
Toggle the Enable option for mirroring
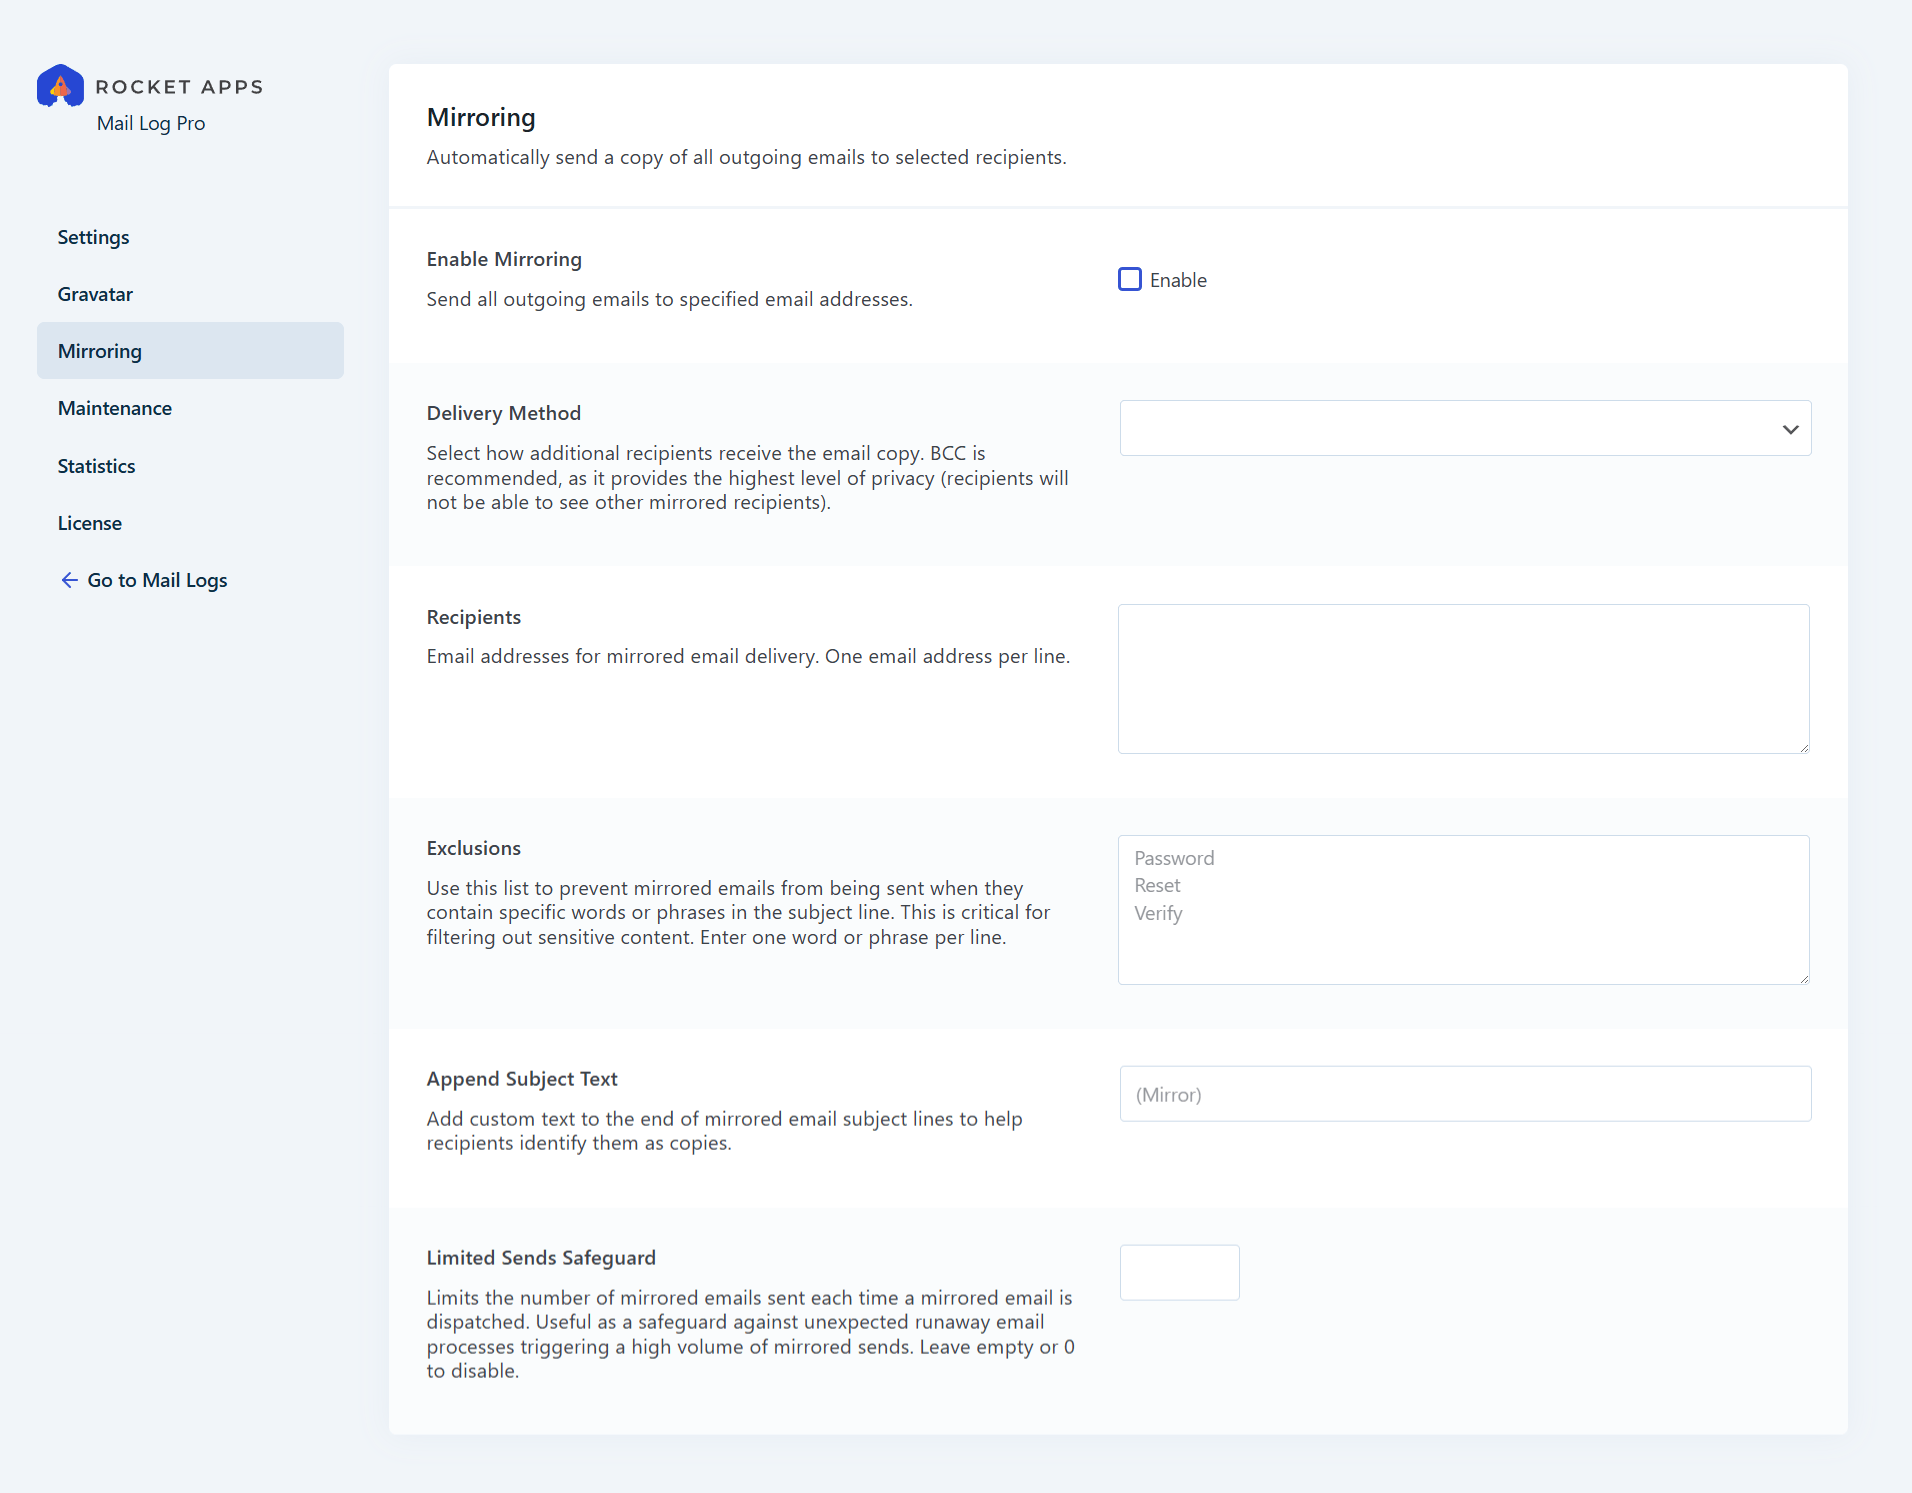pos(1129,279)
